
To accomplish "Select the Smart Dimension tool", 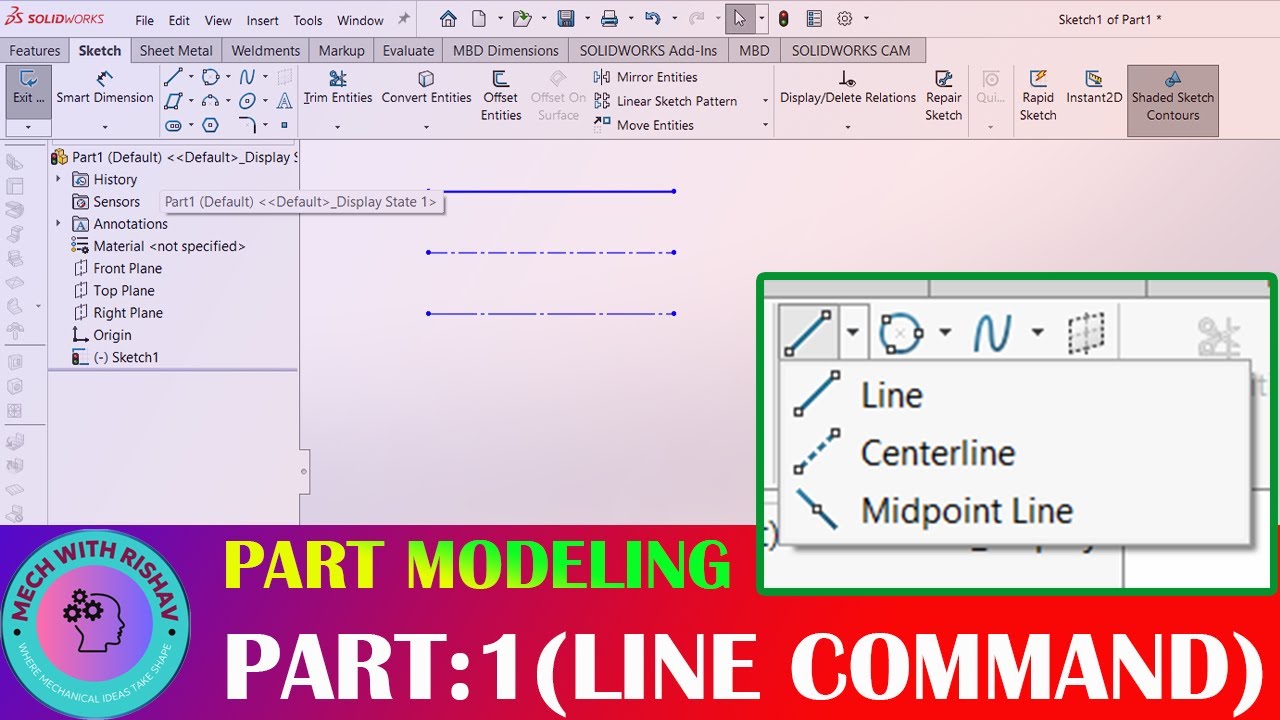I will [105, 88].
